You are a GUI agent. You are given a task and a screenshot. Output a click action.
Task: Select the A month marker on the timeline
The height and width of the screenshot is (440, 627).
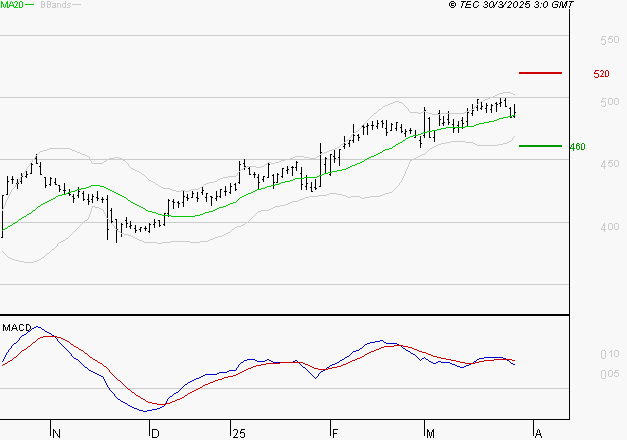(x=538, y=434)
